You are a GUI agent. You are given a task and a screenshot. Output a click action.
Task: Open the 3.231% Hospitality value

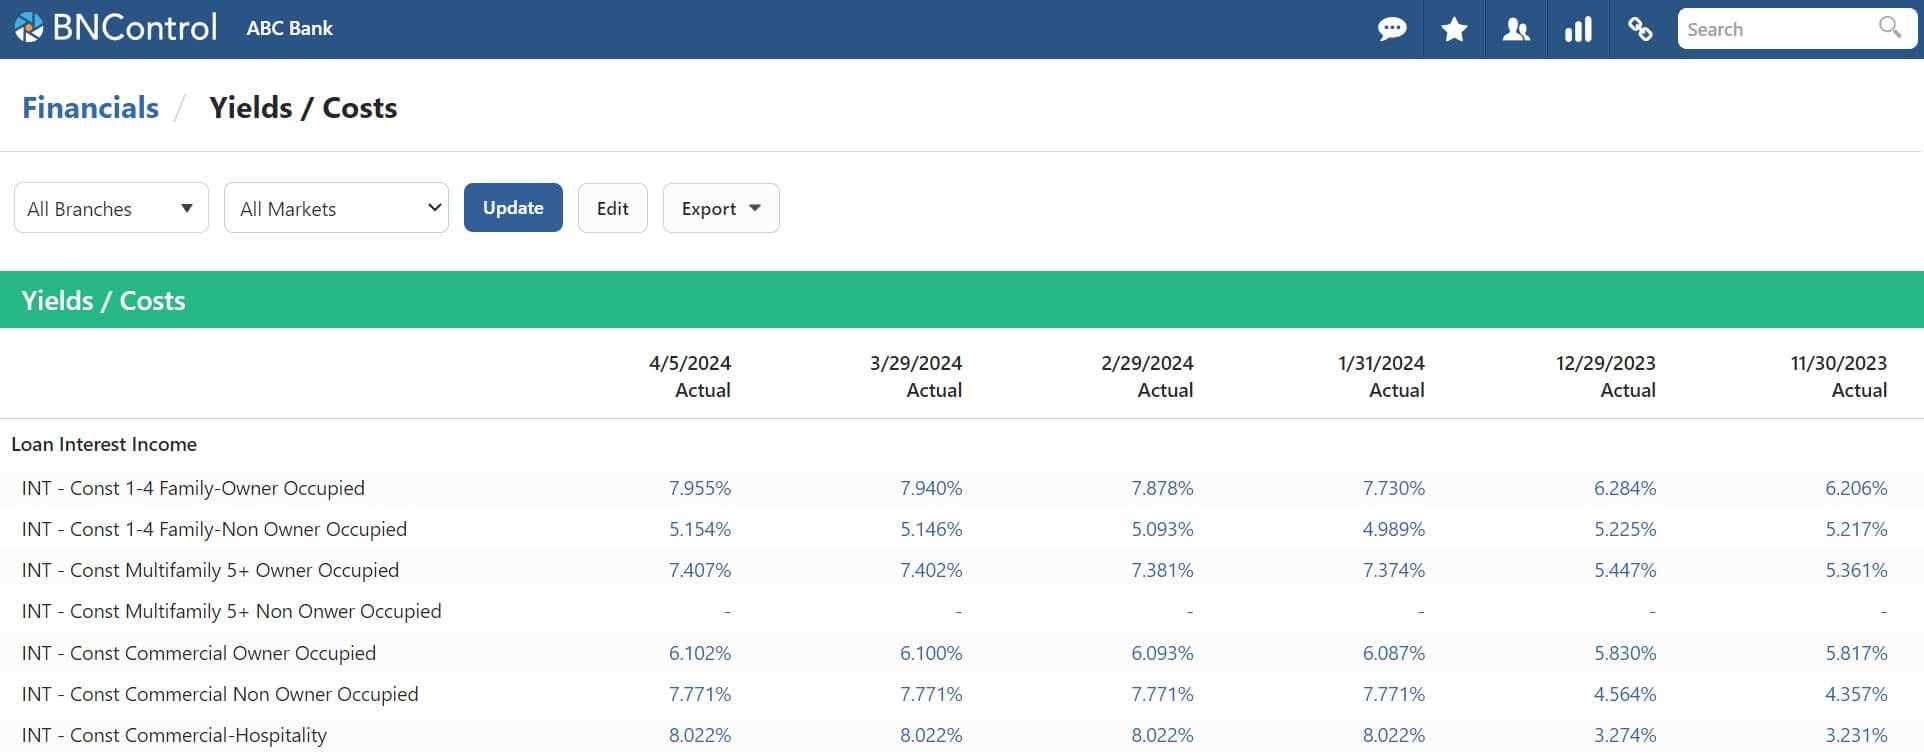click(1856, 735)
